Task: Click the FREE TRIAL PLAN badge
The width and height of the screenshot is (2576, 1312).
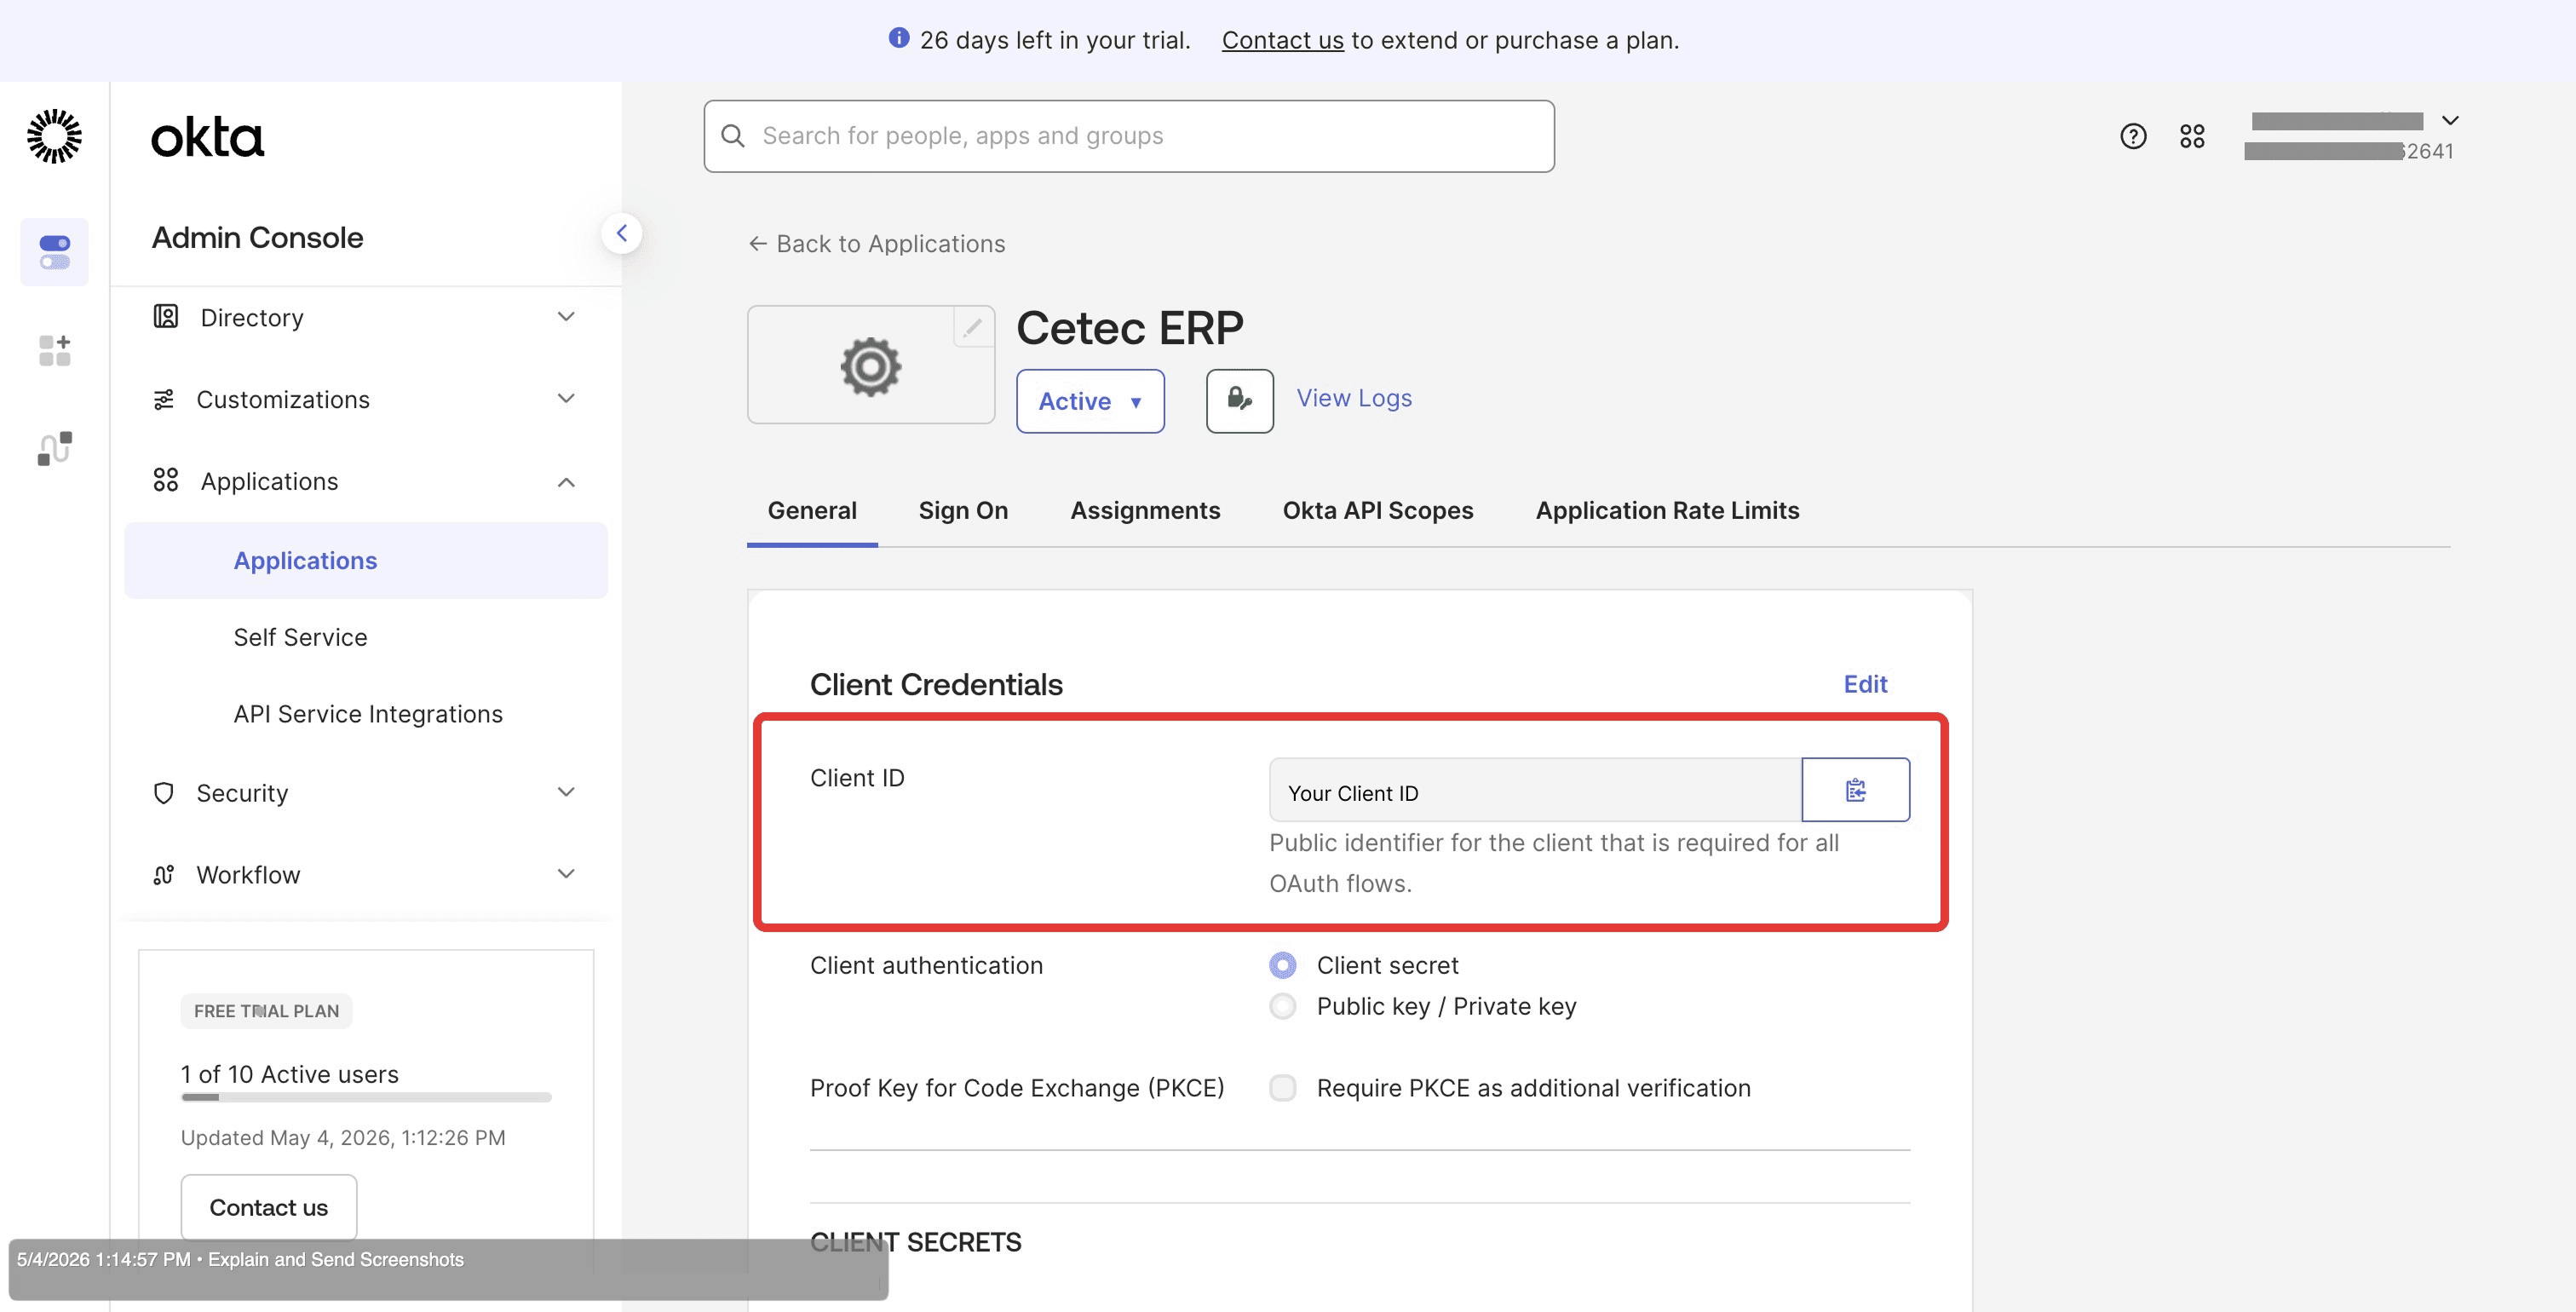Action: pyautogui.click(x=266, y=1011)
